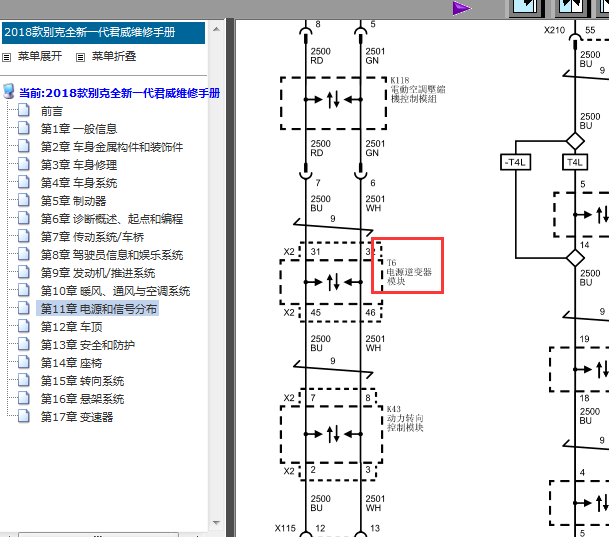The height and width of the screenshot is (537, 609).
Task: Select 第4章 车身系统 chapter
Action: (x=79, y=183)
